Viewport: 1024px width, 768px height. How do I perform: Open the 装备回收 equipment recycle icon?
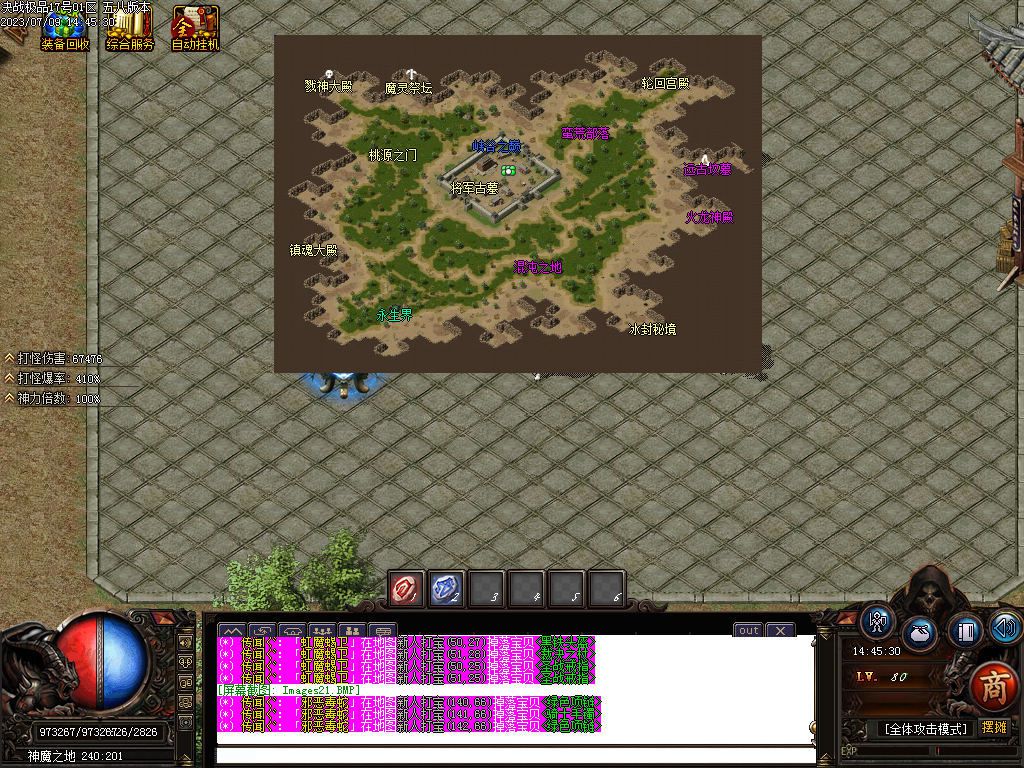pyautogui.click(x=64, y=26)
